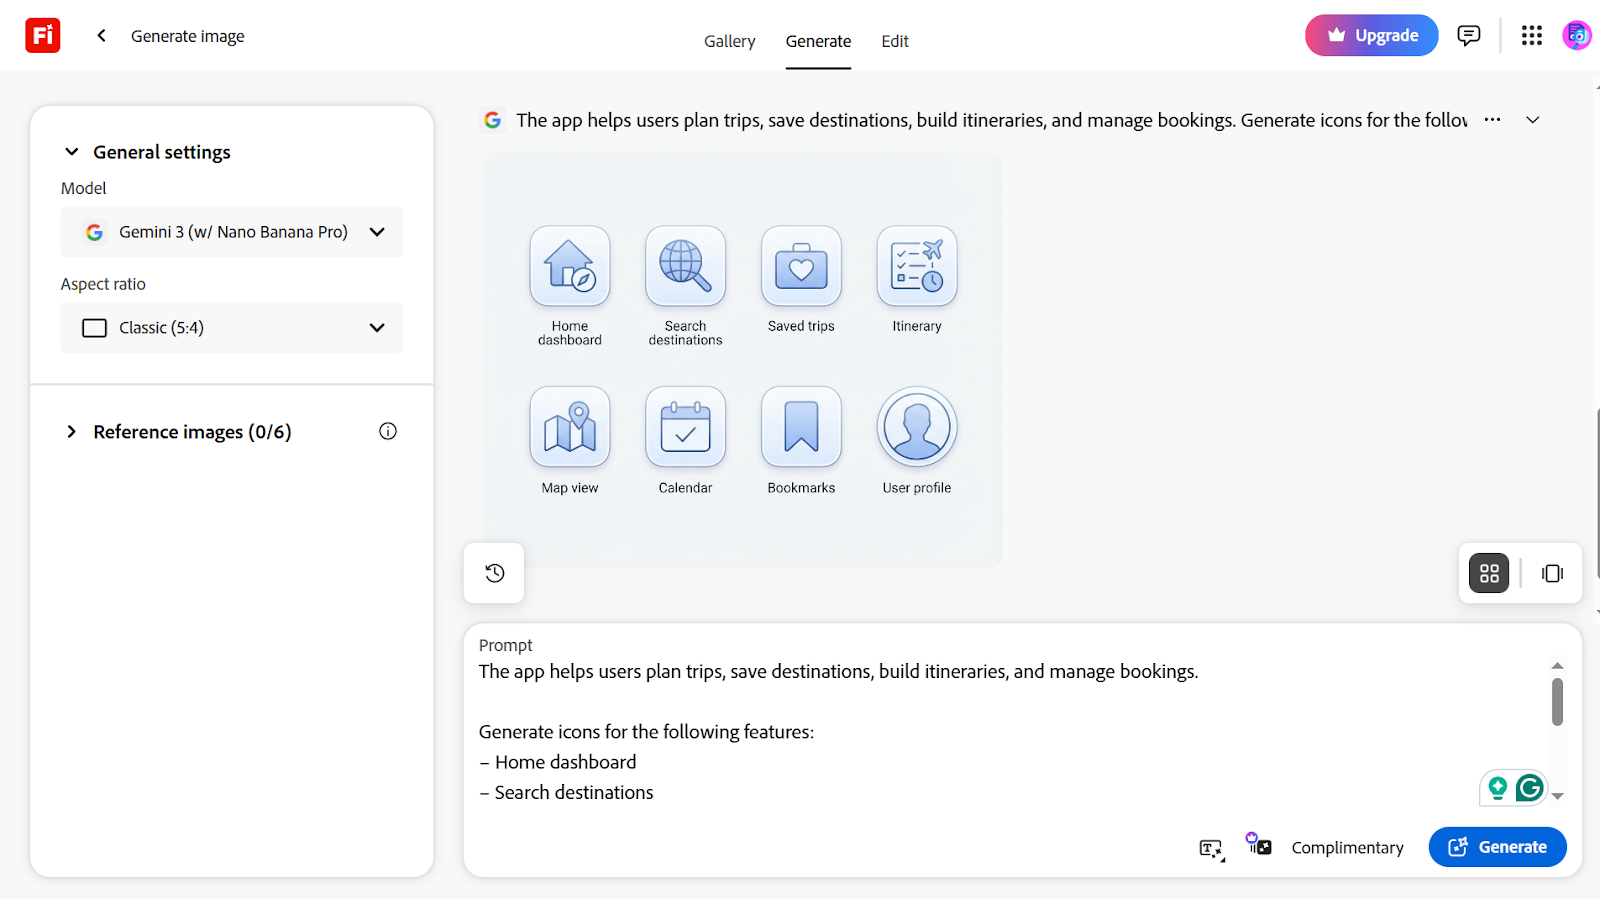Open the Model dropdown

[232, 232]
